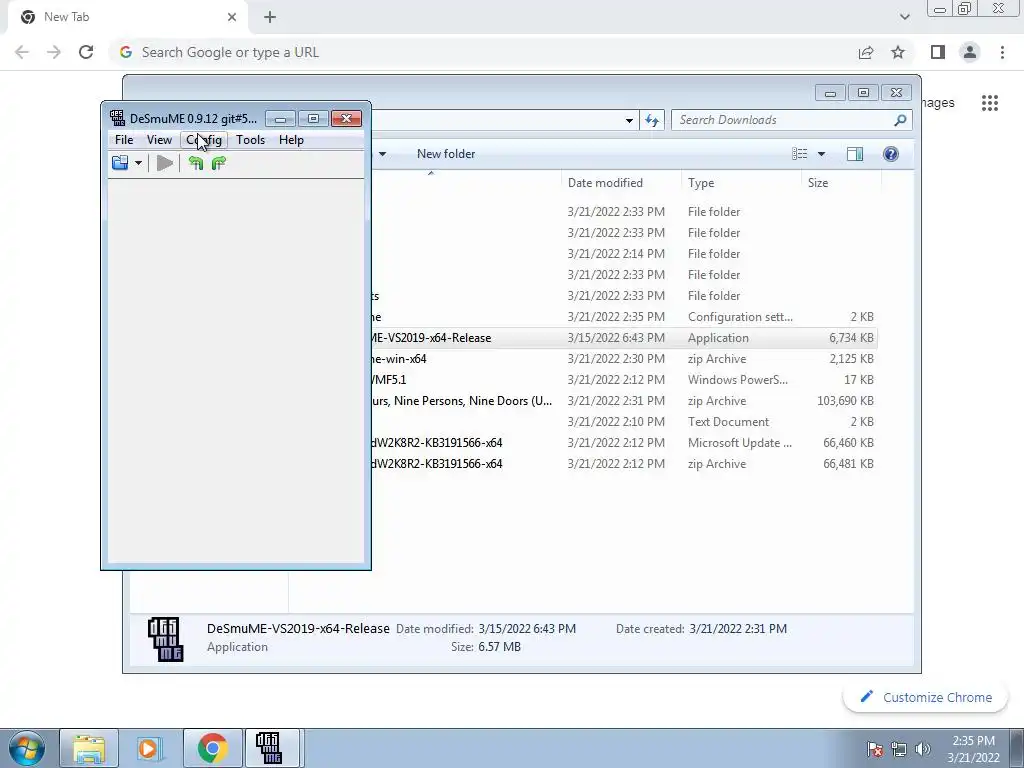This screenshot has height=768, width=1024.
Task: Open the Windows Start menu
Action: click(27, 748)
